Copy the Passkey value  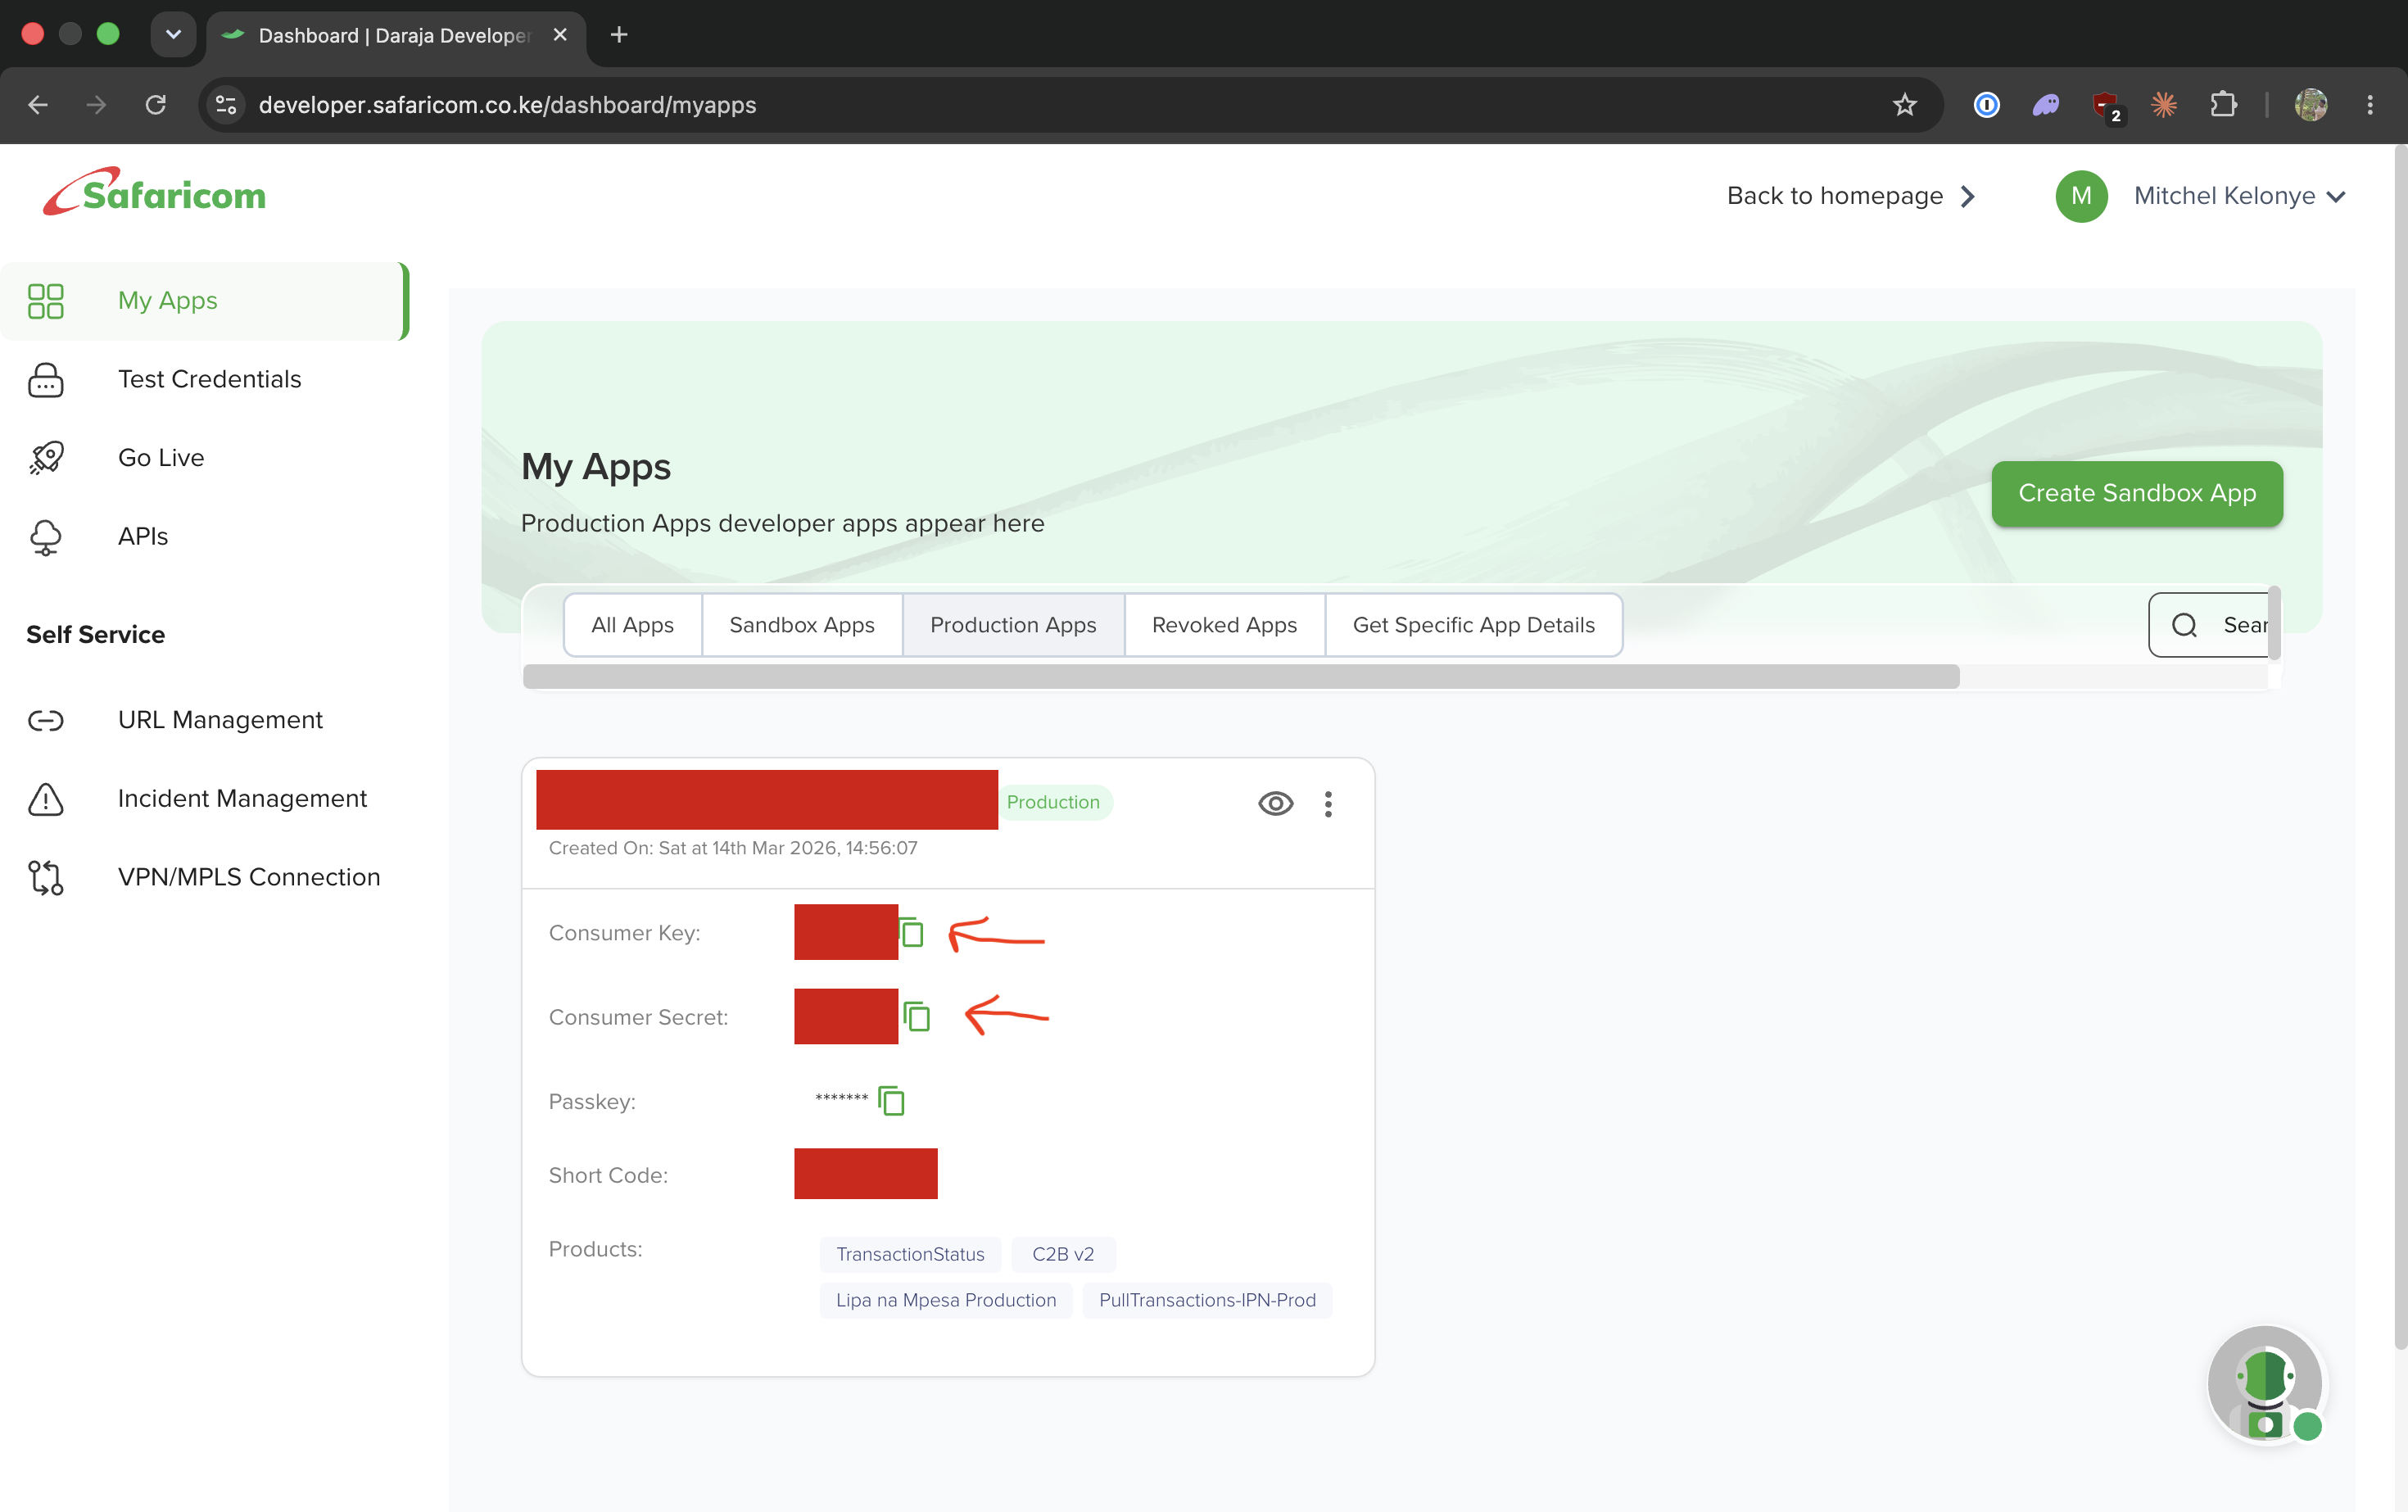click(x=891, y=1101)
